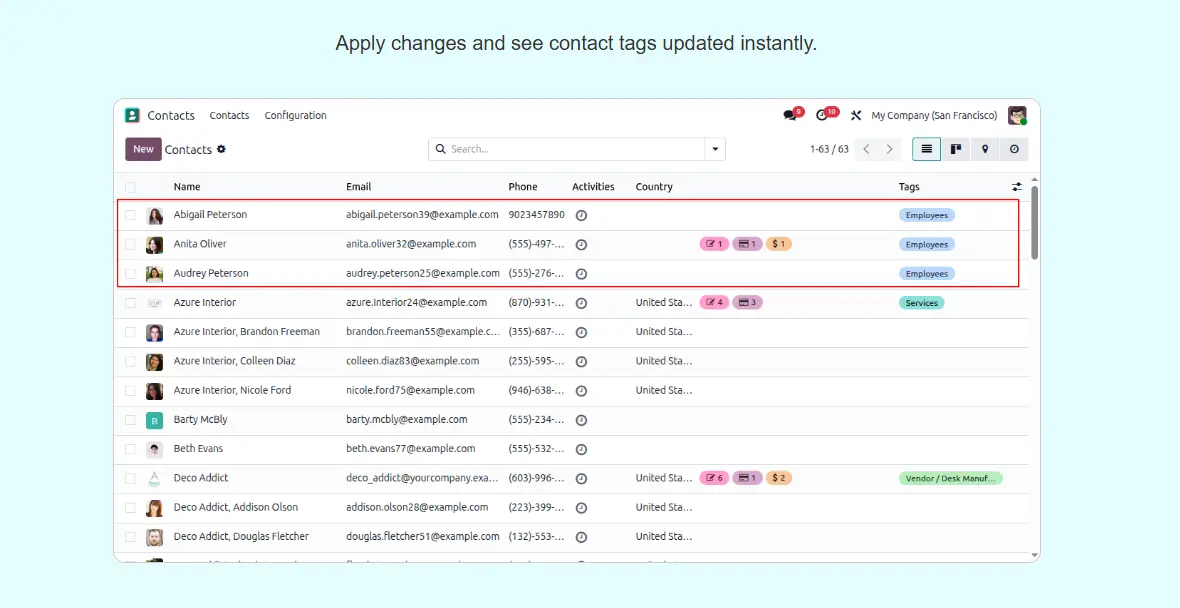Click the Employees tag on Anita Oliver
Screen dimensions: 1180x608
tap(926, 244)
